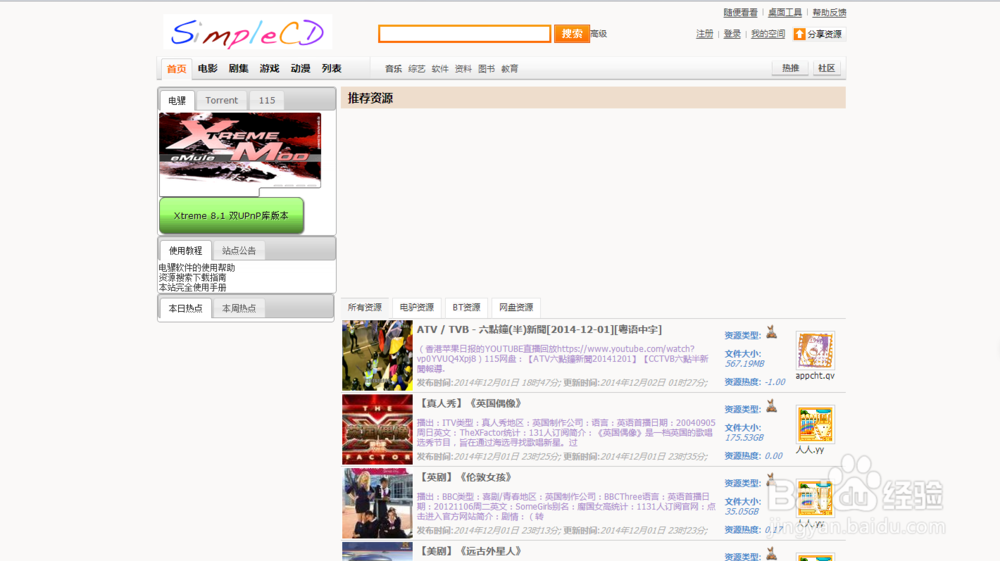
Task: Switch to the 115 tab
Action: click(x=267, y=100)
